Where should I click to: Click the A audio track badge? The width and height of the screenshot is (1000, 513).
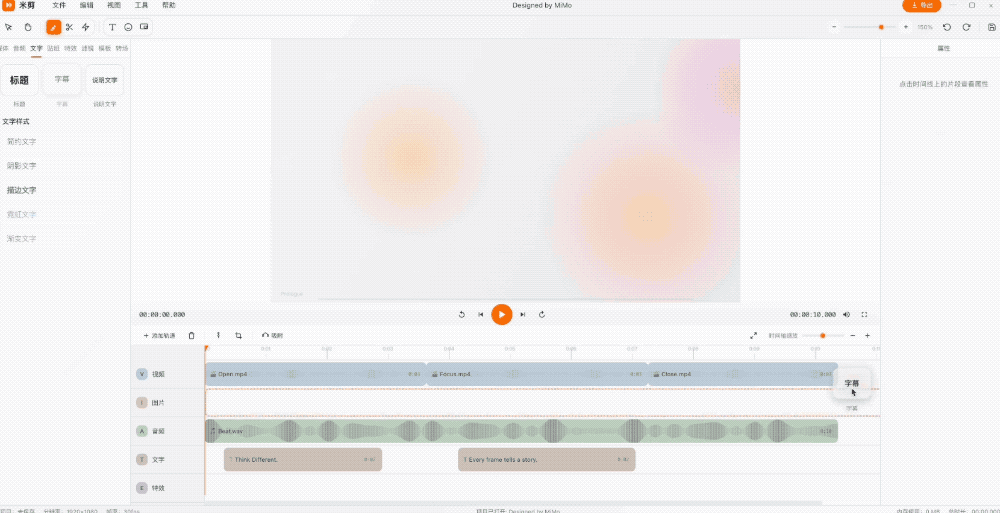point(142,431)
